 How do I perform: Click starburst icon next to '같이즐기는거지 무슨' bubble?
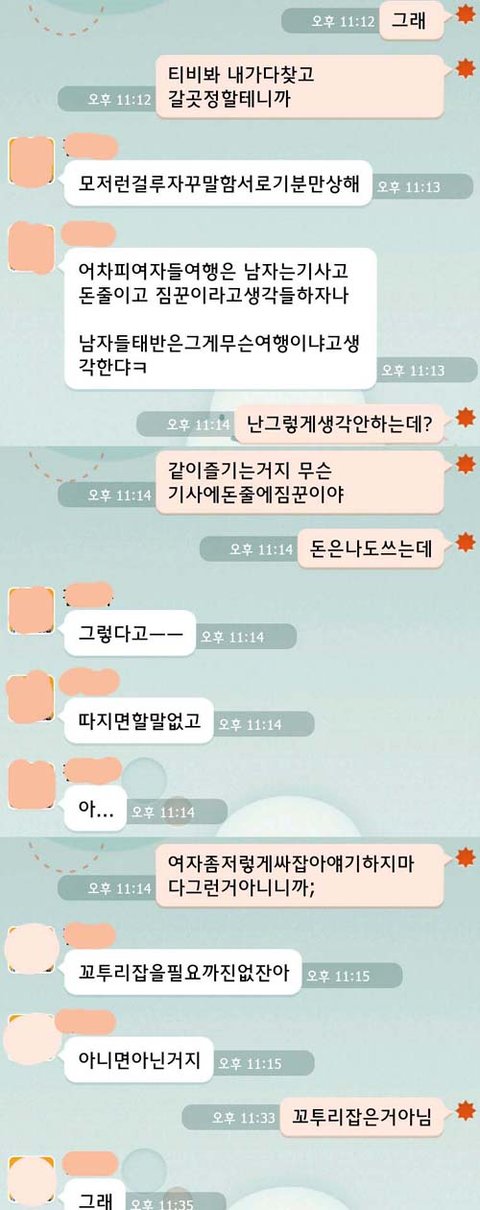[x=465, y=463]
